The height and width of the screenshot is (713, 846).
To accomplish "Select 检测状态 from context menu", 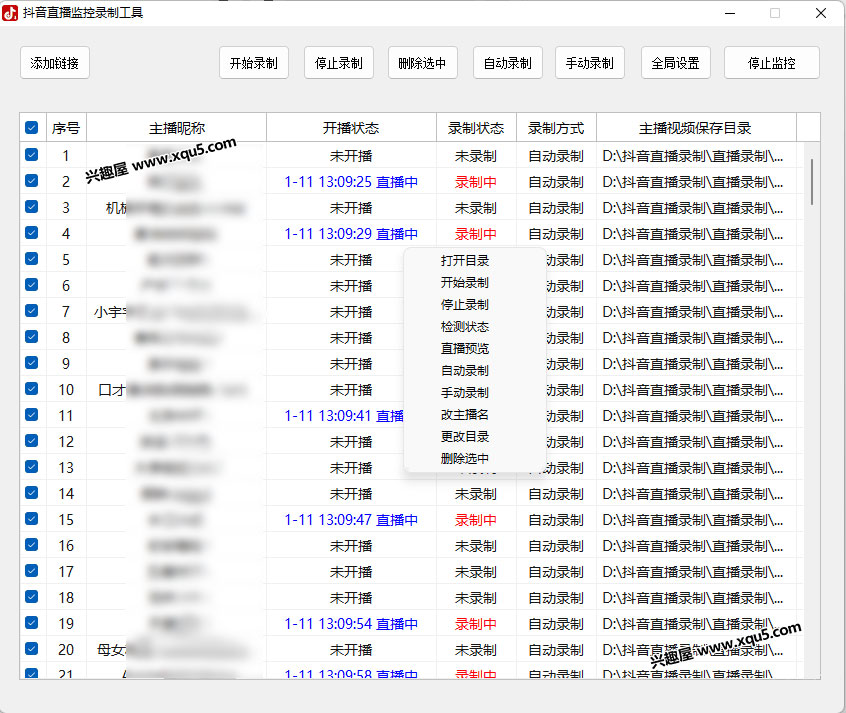I will coord(465,327).
